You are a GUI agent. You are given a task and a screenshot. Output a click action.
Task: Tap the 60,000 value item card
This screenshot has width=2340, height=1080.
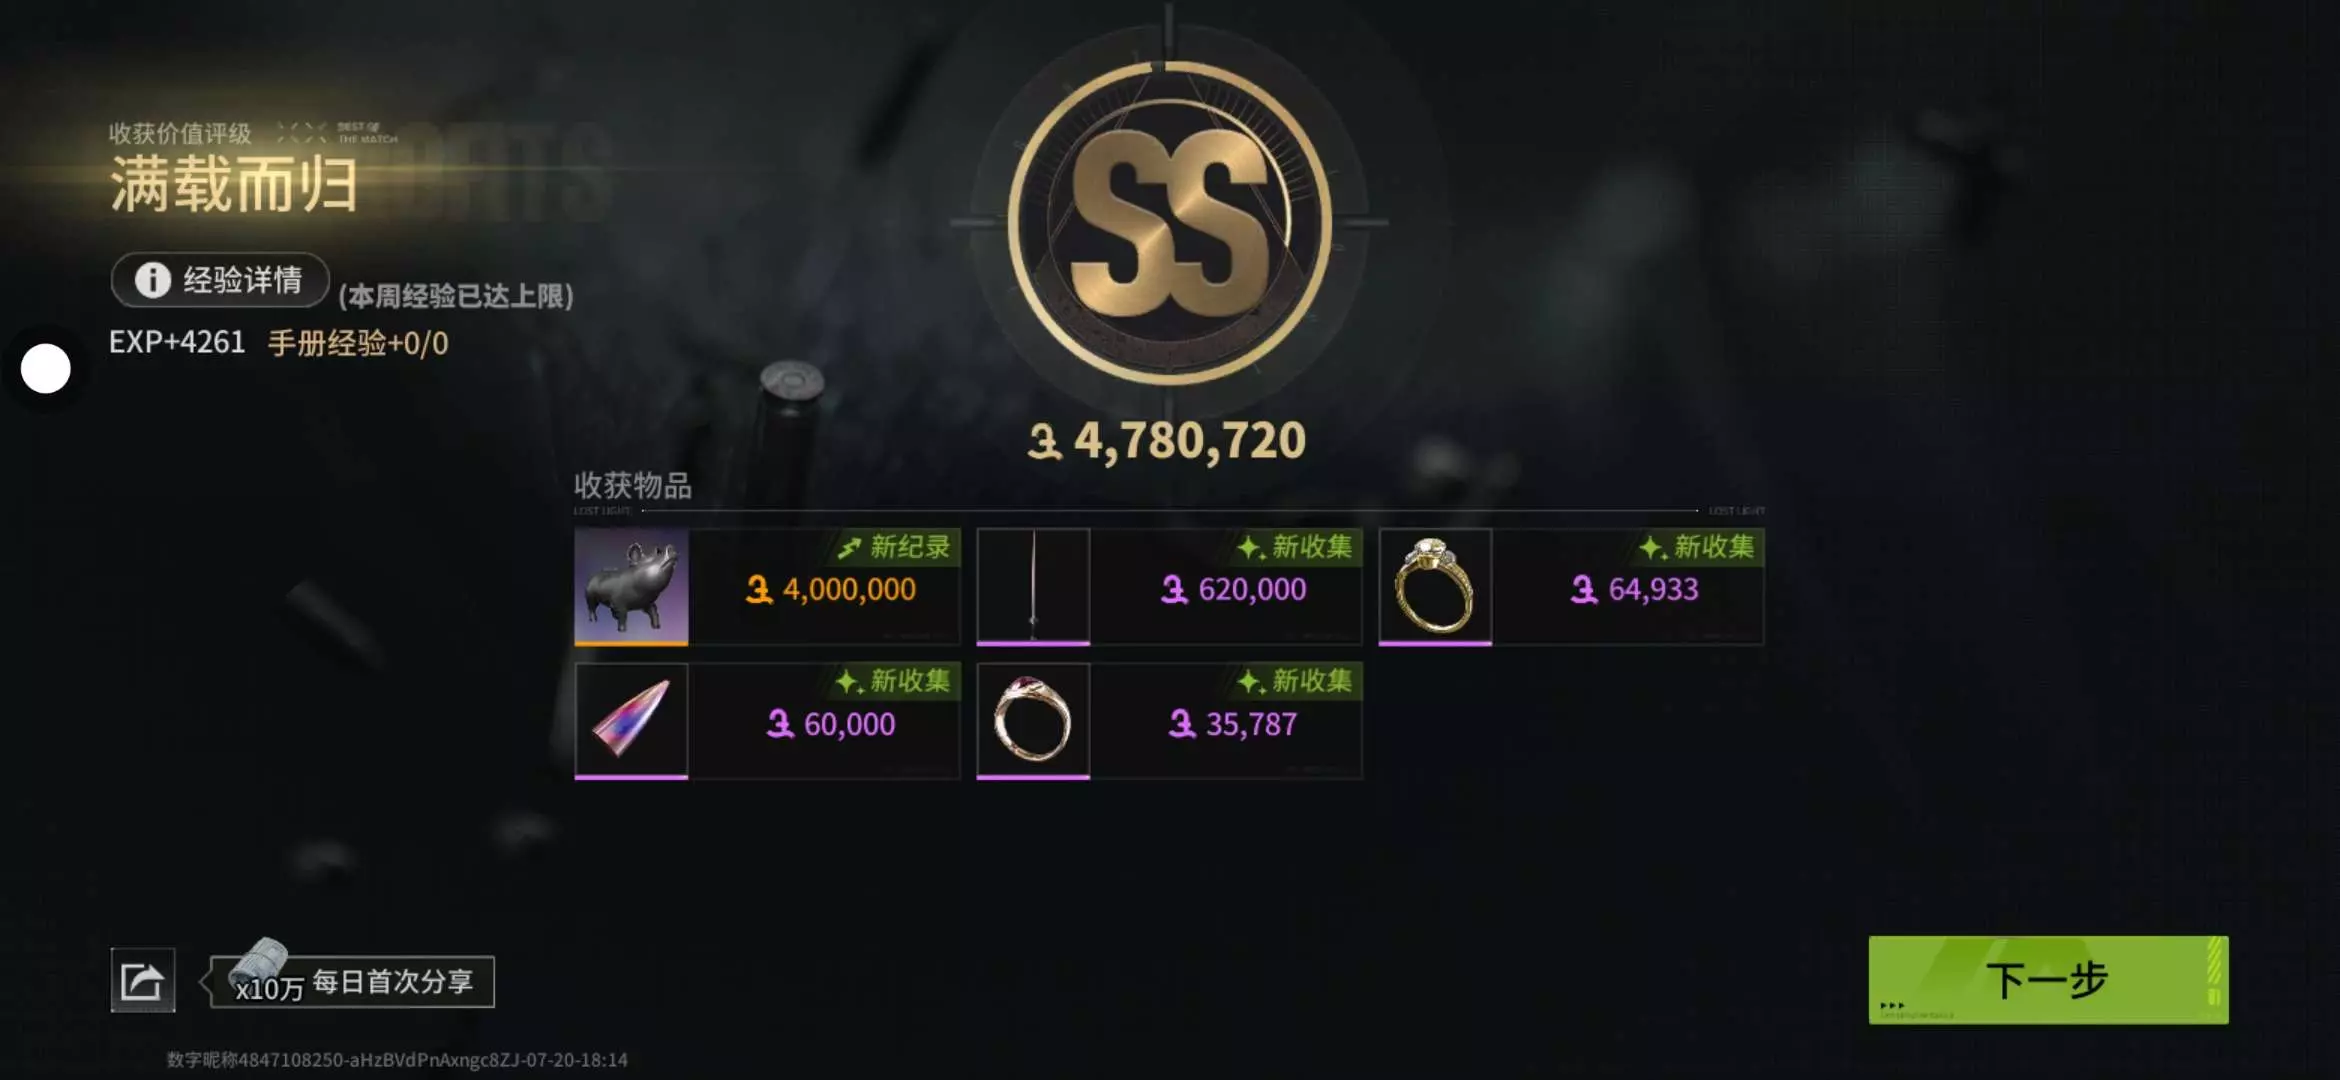tap(767, 721)
